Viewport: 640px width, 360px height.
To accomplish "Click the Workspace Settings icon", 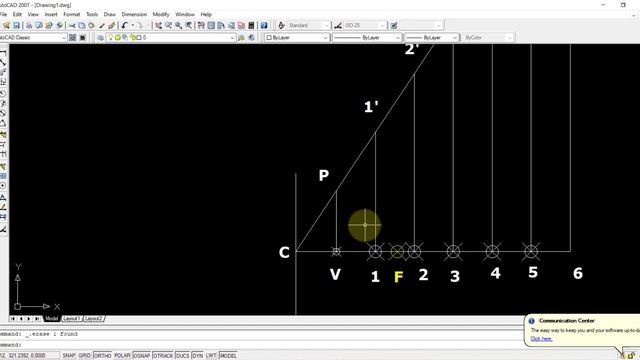I will coord(73,38).
